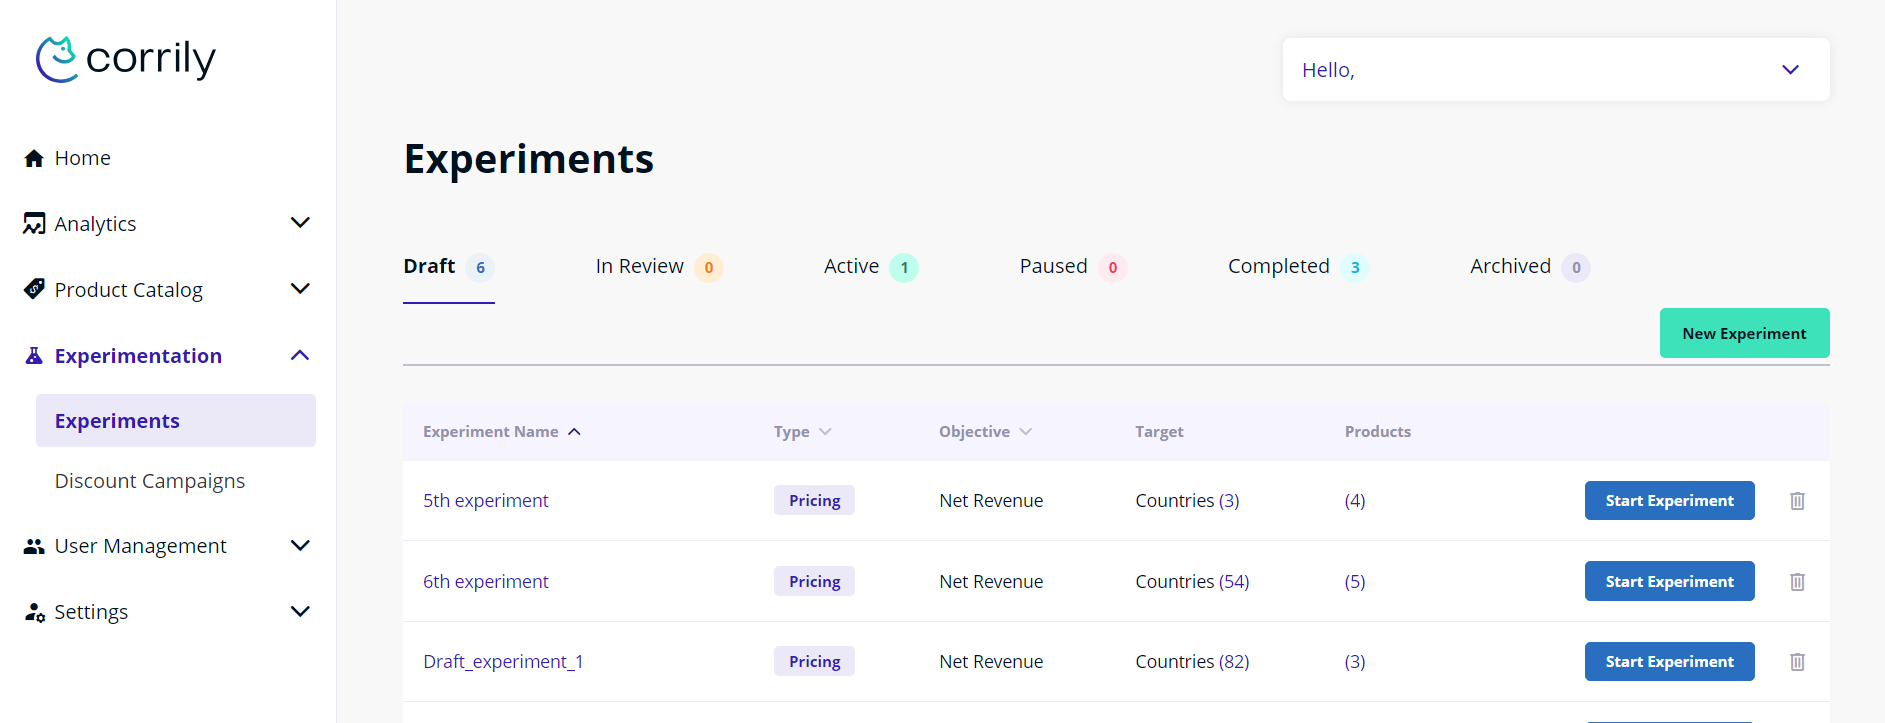Viewport: 1885px width, 723px height.
Task: Click the Analytics chart icon
Action: coord(34,224)
